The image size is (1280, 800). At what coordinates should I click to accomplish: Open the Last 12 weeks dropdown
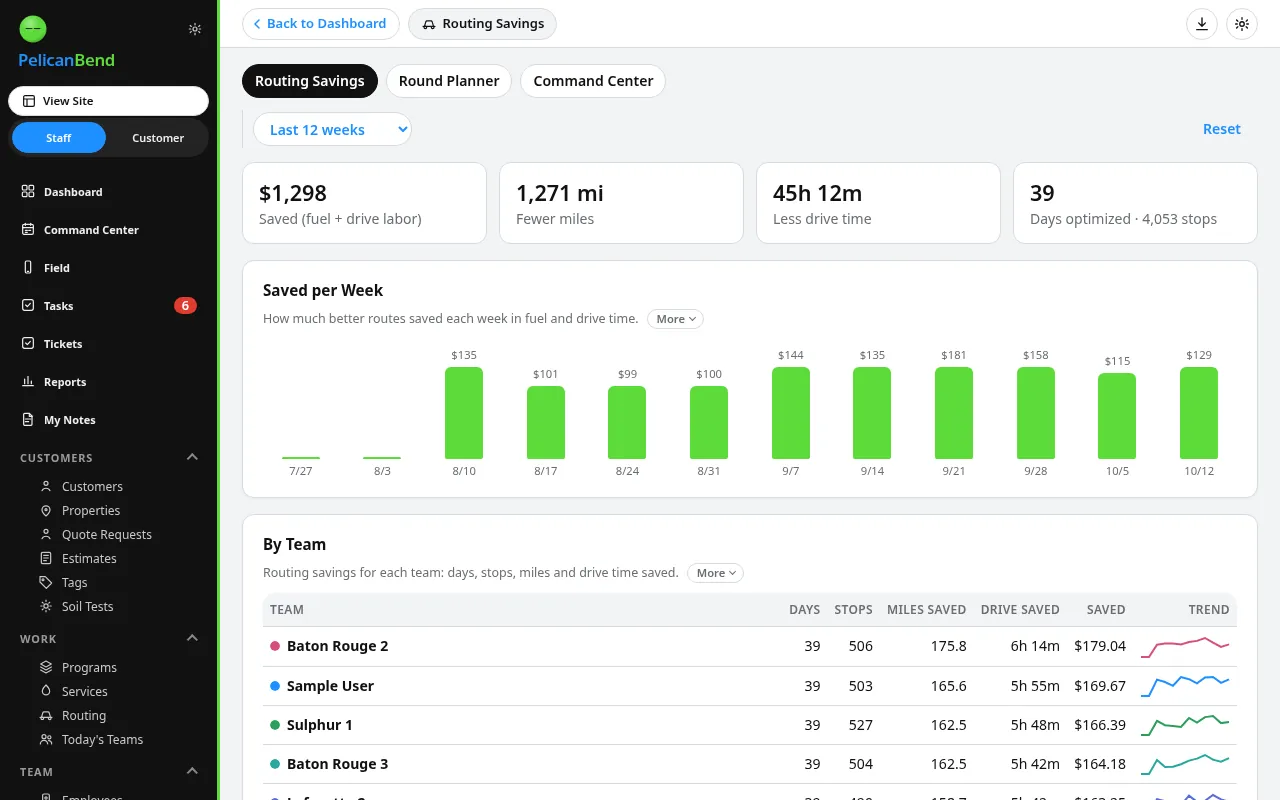(332, 129)
